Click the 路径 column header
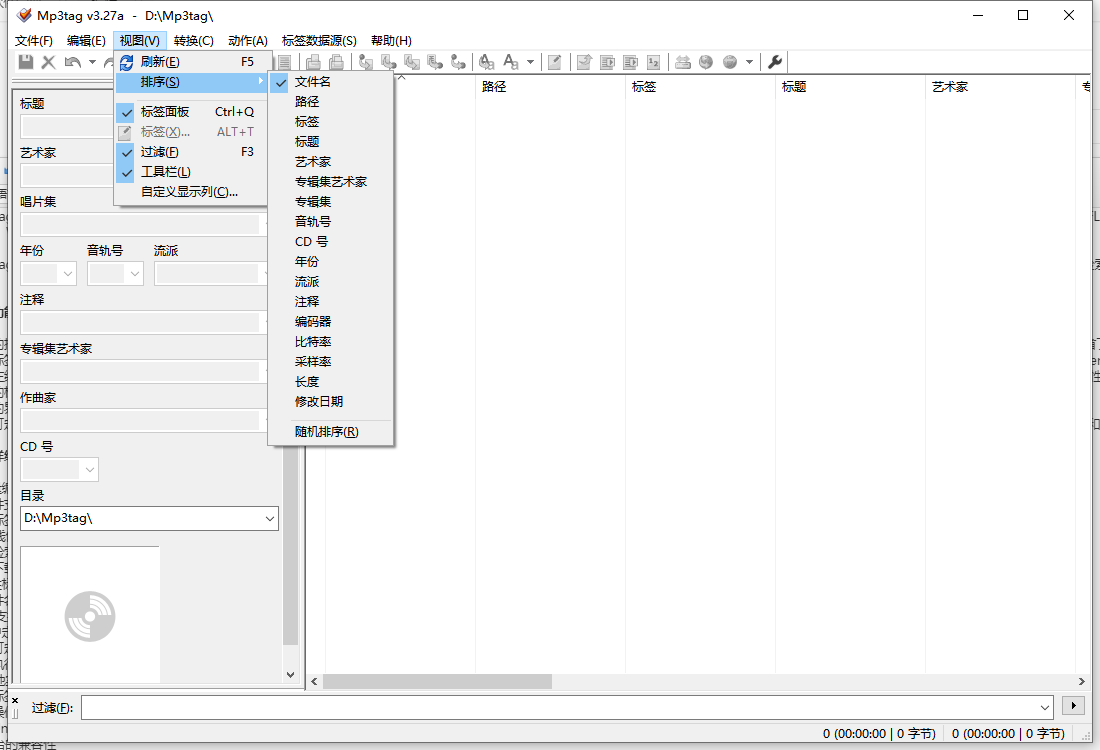Viewport: 1100px width, 750px height. pyautogui.click(x=550, y=86)
